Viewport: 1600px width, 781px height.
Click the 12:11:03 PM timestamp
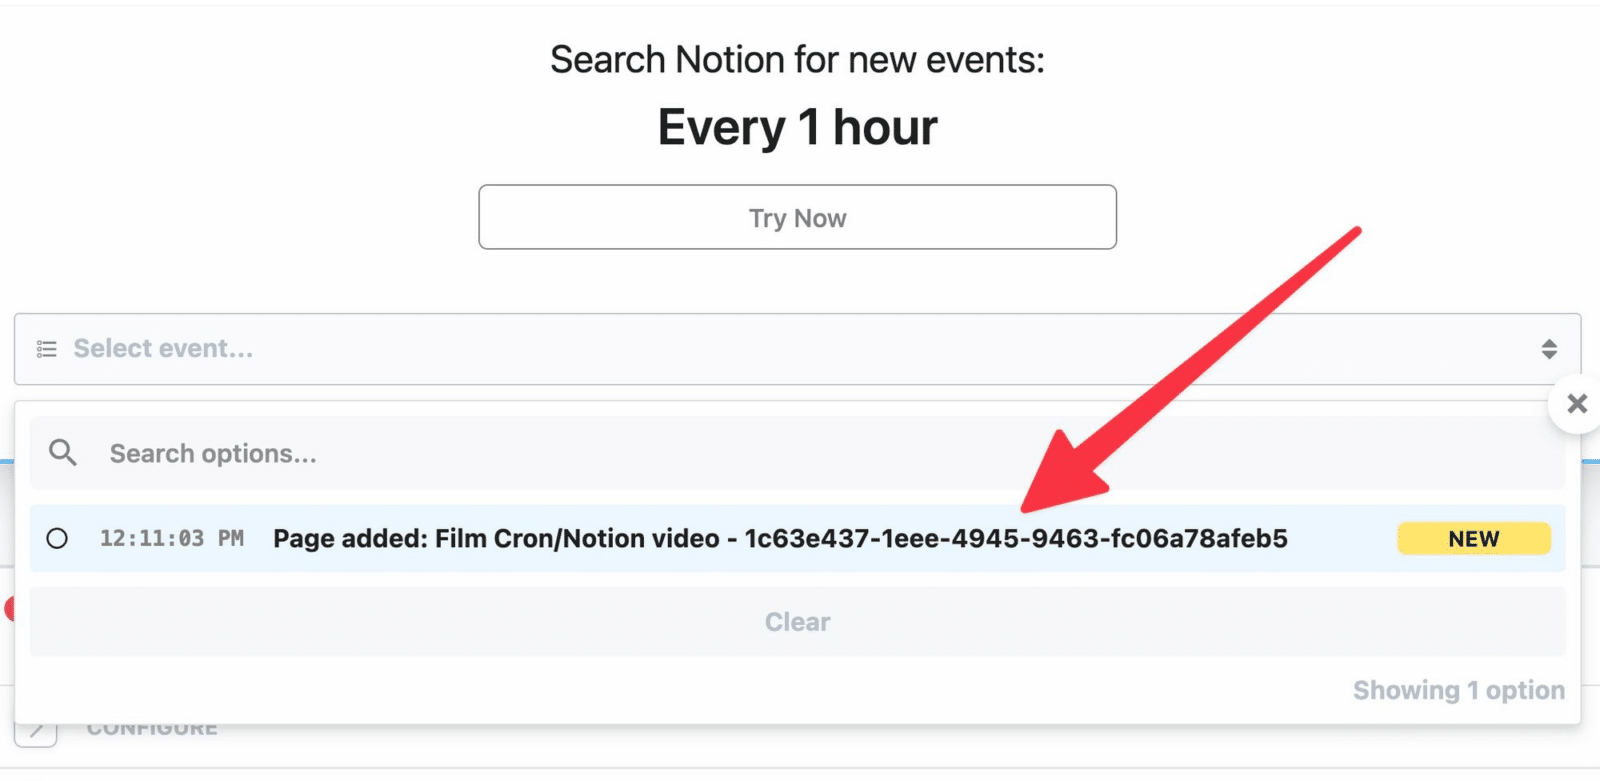(172, 539)
